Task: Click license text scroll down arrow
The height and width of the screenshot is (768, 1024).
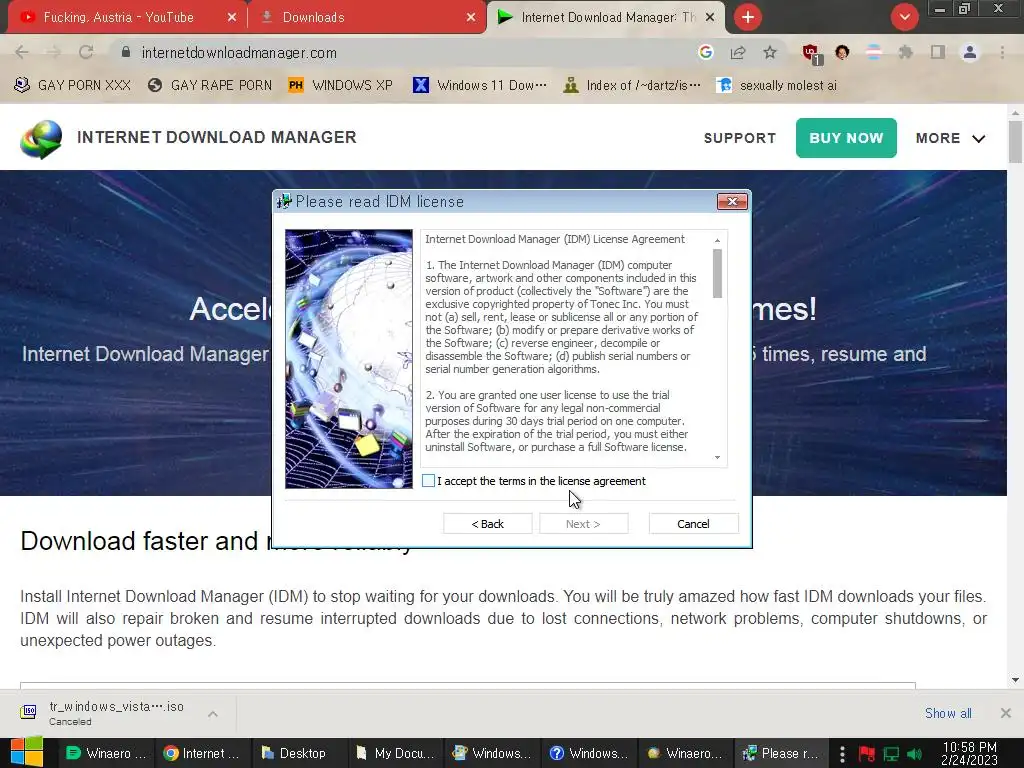Action: tap(717, 458)
